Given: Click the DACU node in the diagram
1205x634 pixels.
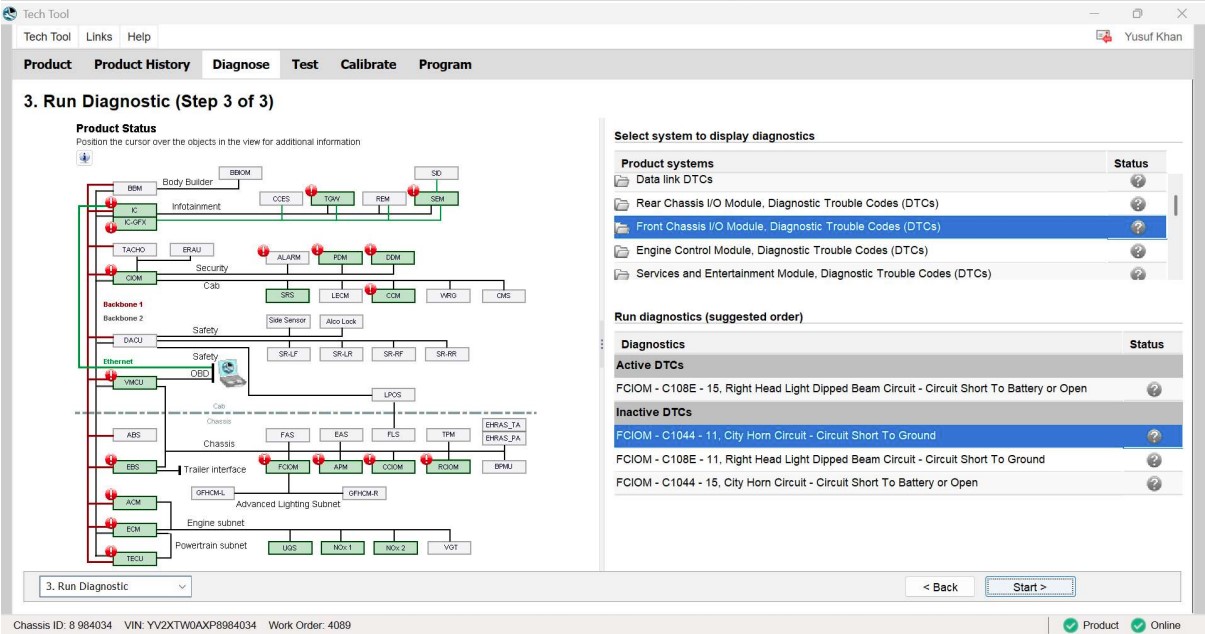Looking at the screenshot, I should (x=134, y=341).
